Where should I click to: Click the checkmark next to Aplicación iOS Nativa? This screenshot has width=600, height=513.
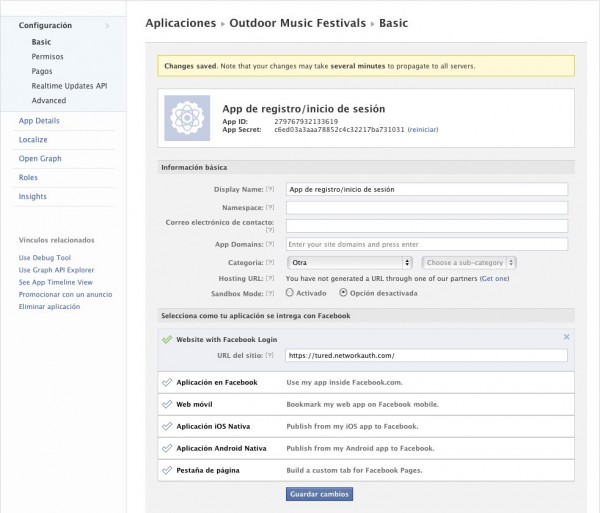(x=167, y=426)
